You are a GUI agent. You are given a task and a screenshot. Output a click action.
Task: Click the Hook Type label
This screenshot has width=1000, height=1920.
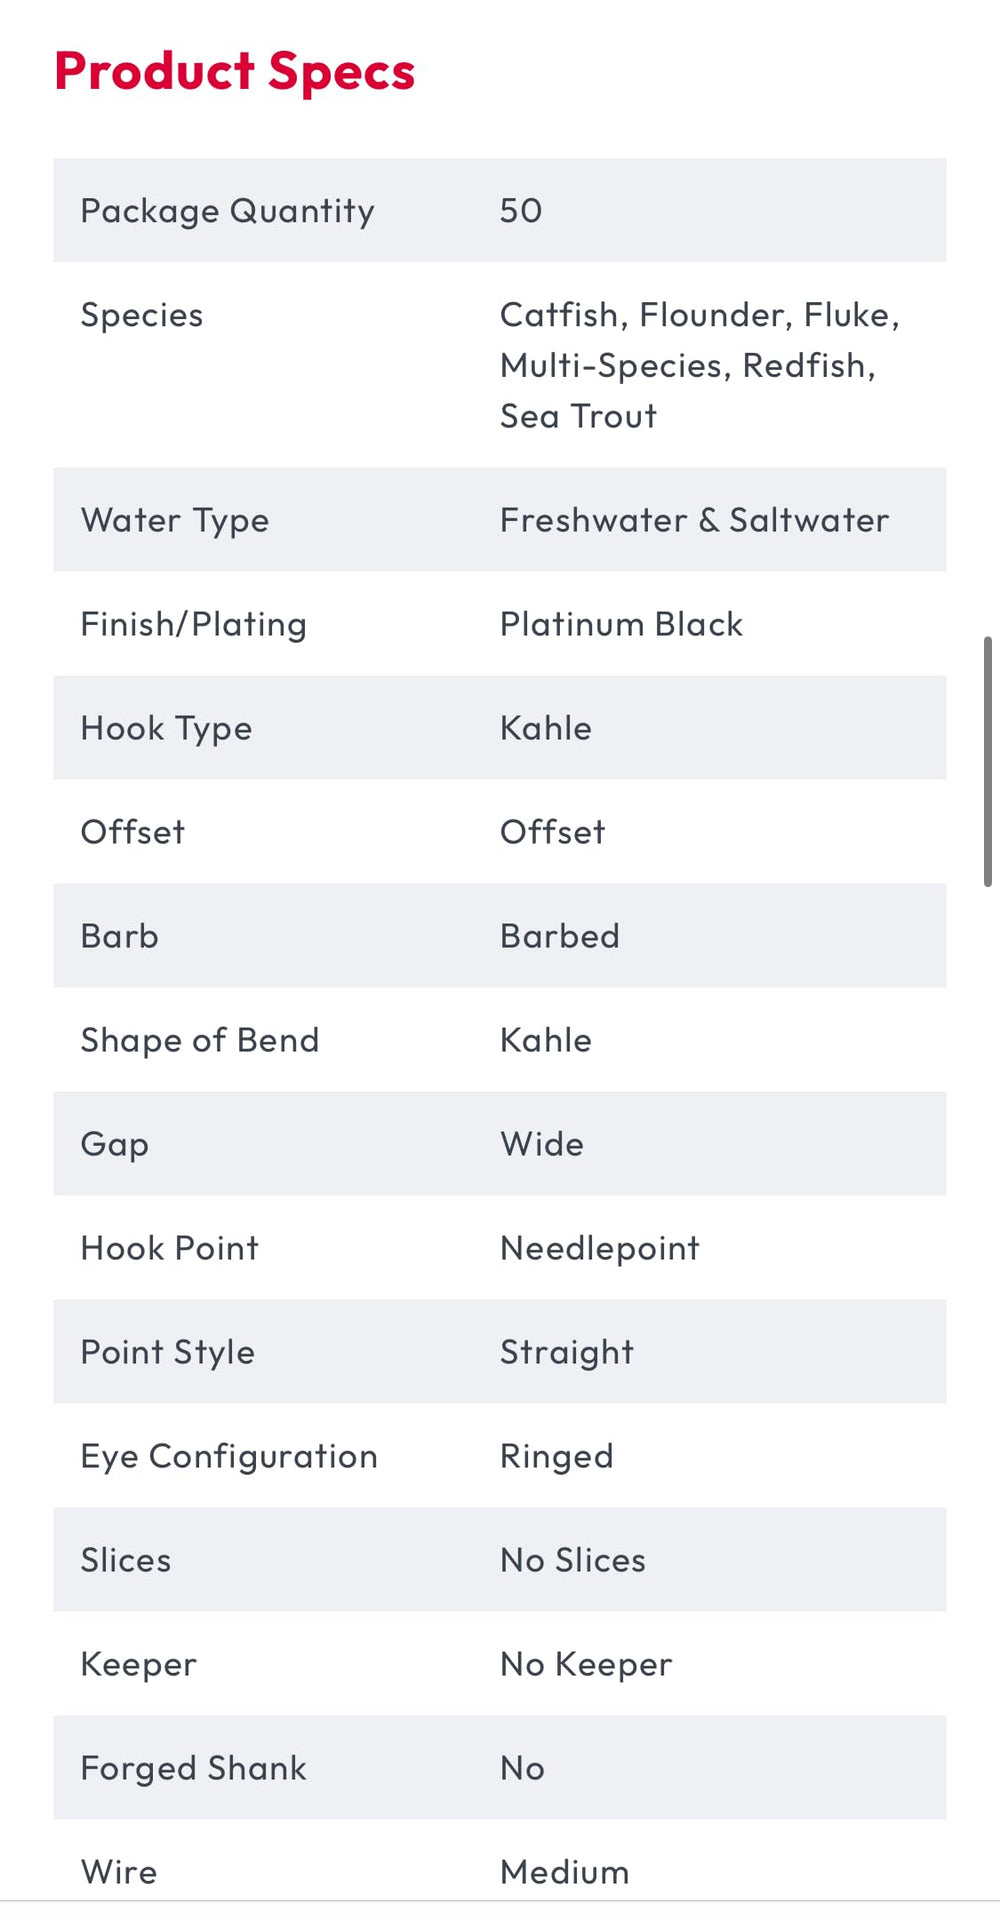click(167, 729)
